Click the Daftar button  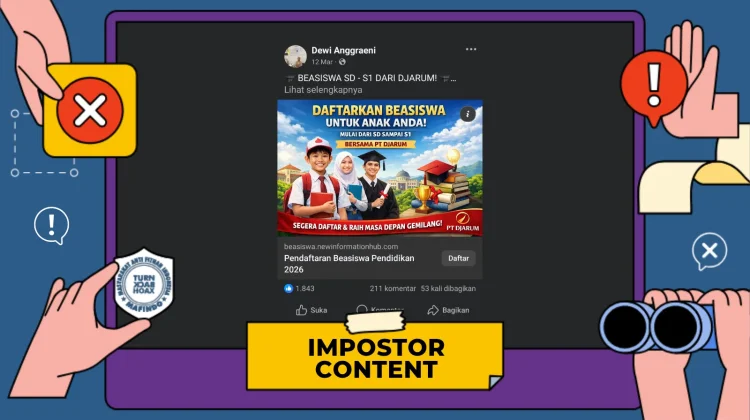click(x=458, y=258)
